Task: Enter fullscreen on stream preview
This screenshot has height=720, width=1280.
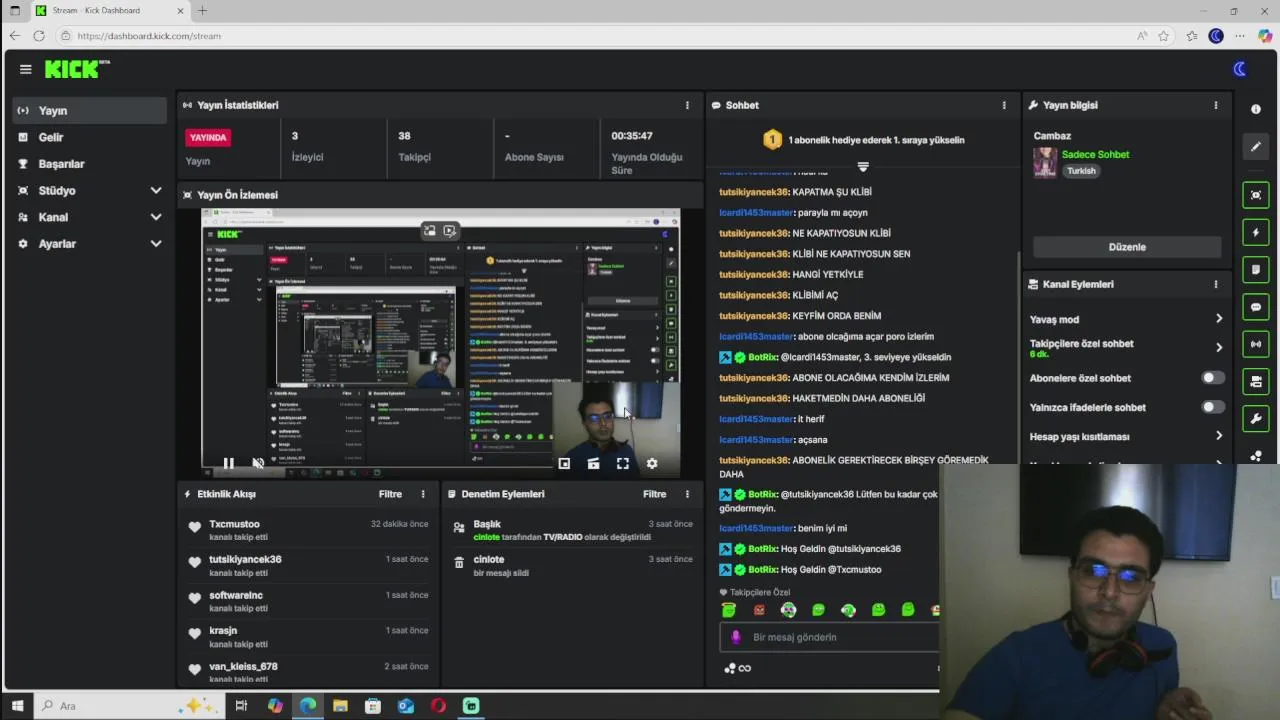Action: pos(622,463)
